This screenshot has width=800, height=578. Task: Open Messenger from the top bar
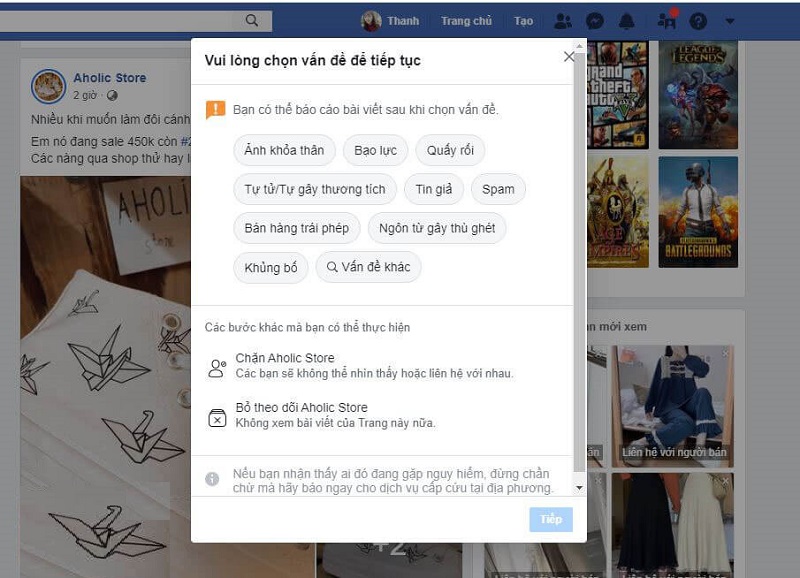(x=594, y=20)
